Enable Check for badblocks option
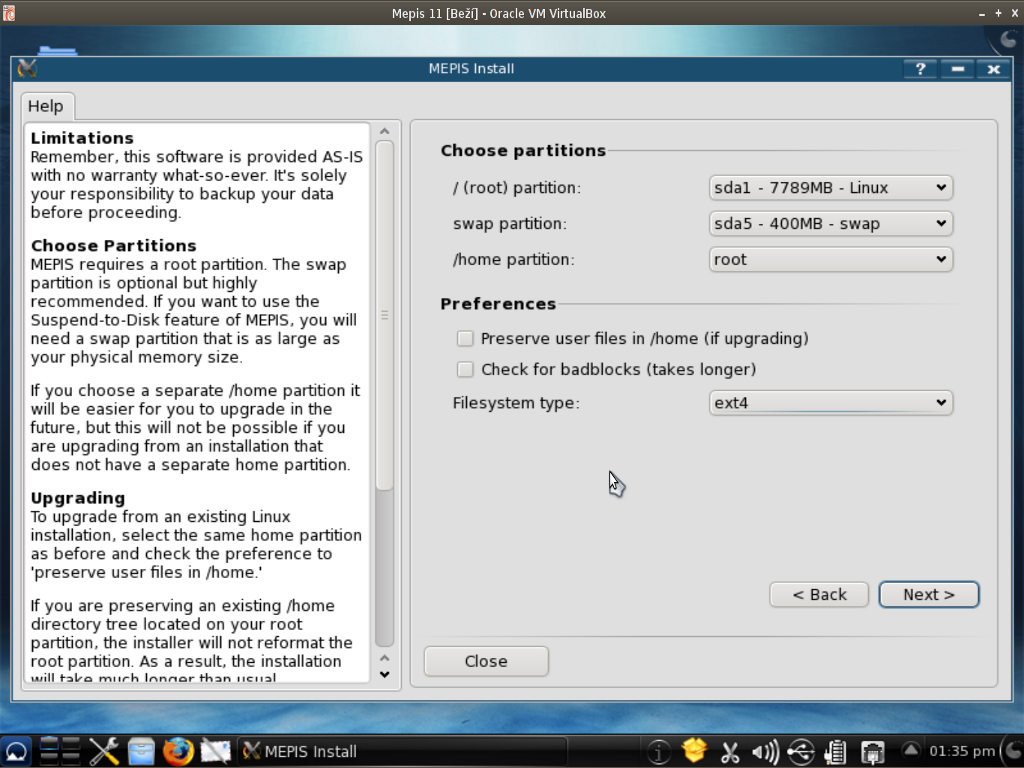Image resolution: width=1024 pixels, height=768 pixels. click(x=465, y=370)
